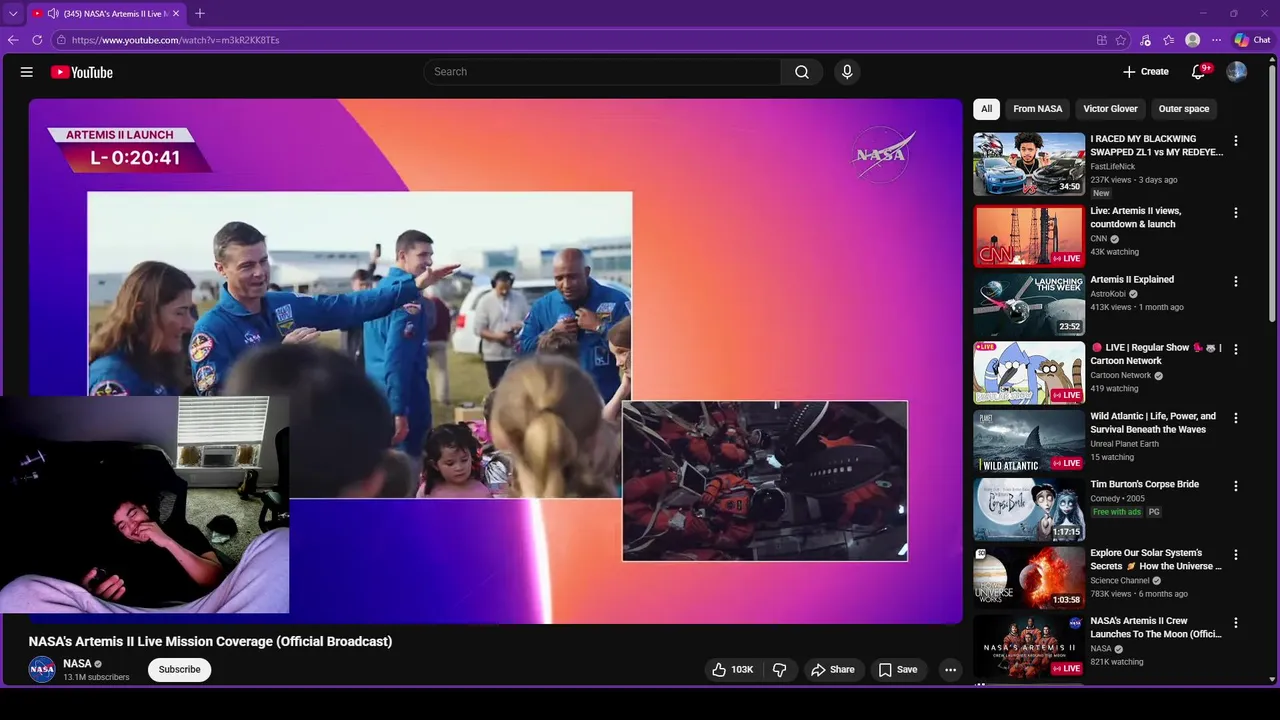Open the CNN Artemis II live thumbnail
Image resolution: width=1280 pixels, height=720 pixels.
(x=1029, y=236)
